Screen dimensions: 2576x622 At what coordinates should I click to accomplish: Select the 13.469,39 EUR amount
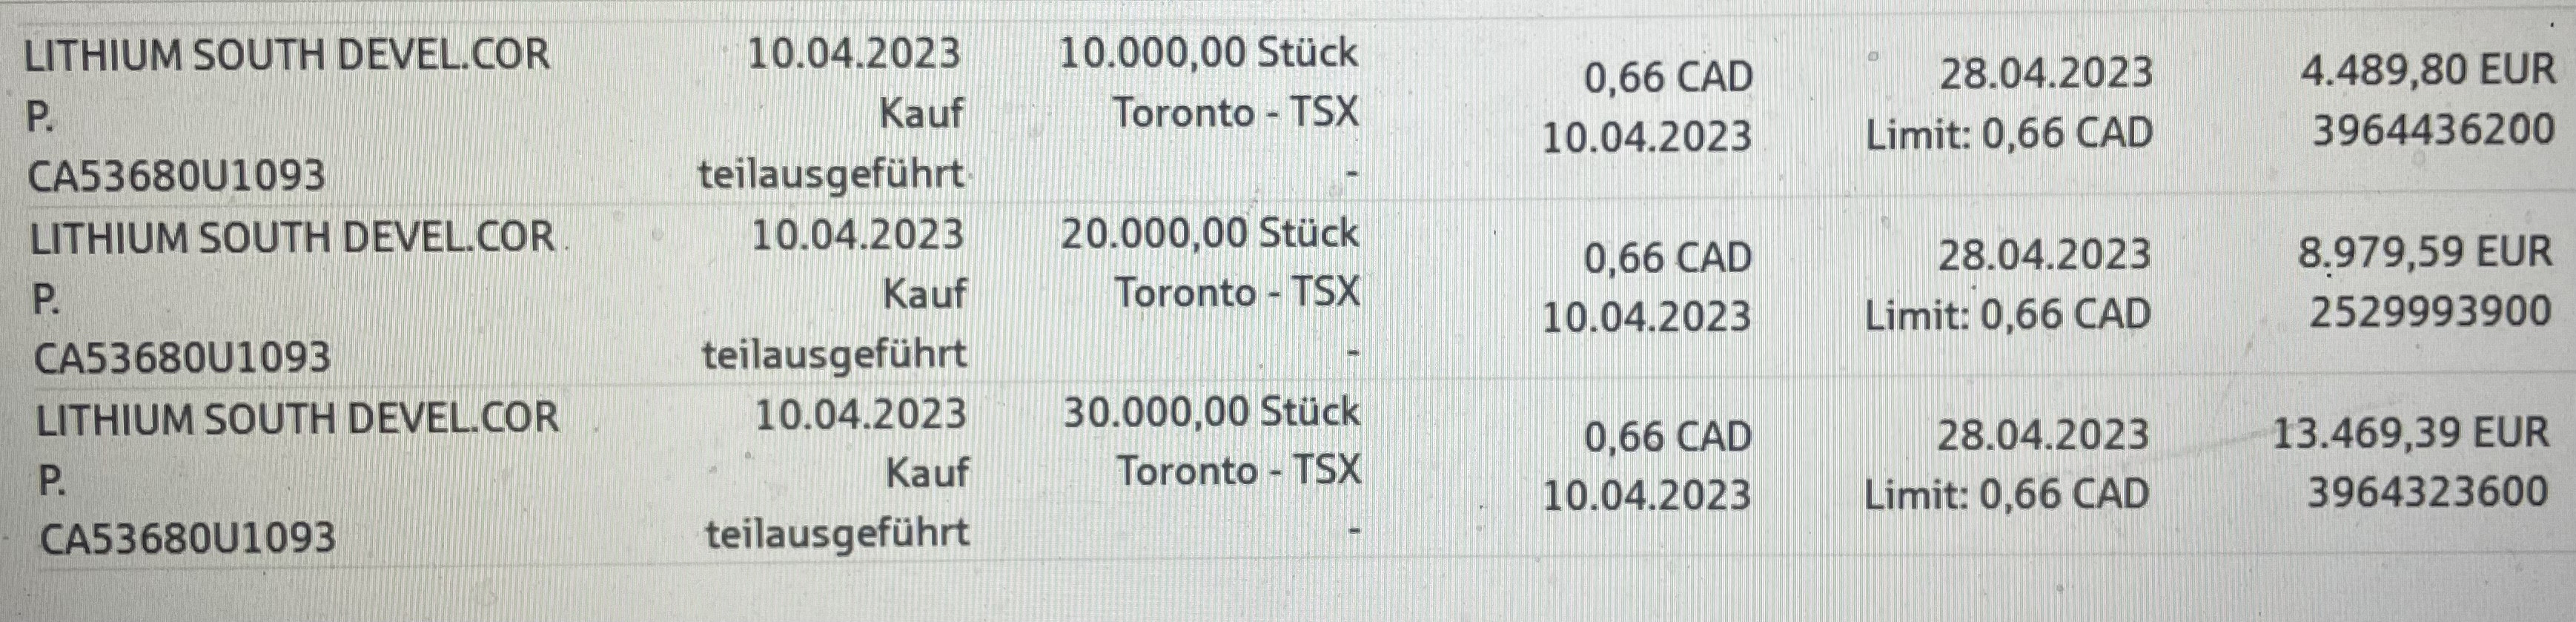point(2410,434)
